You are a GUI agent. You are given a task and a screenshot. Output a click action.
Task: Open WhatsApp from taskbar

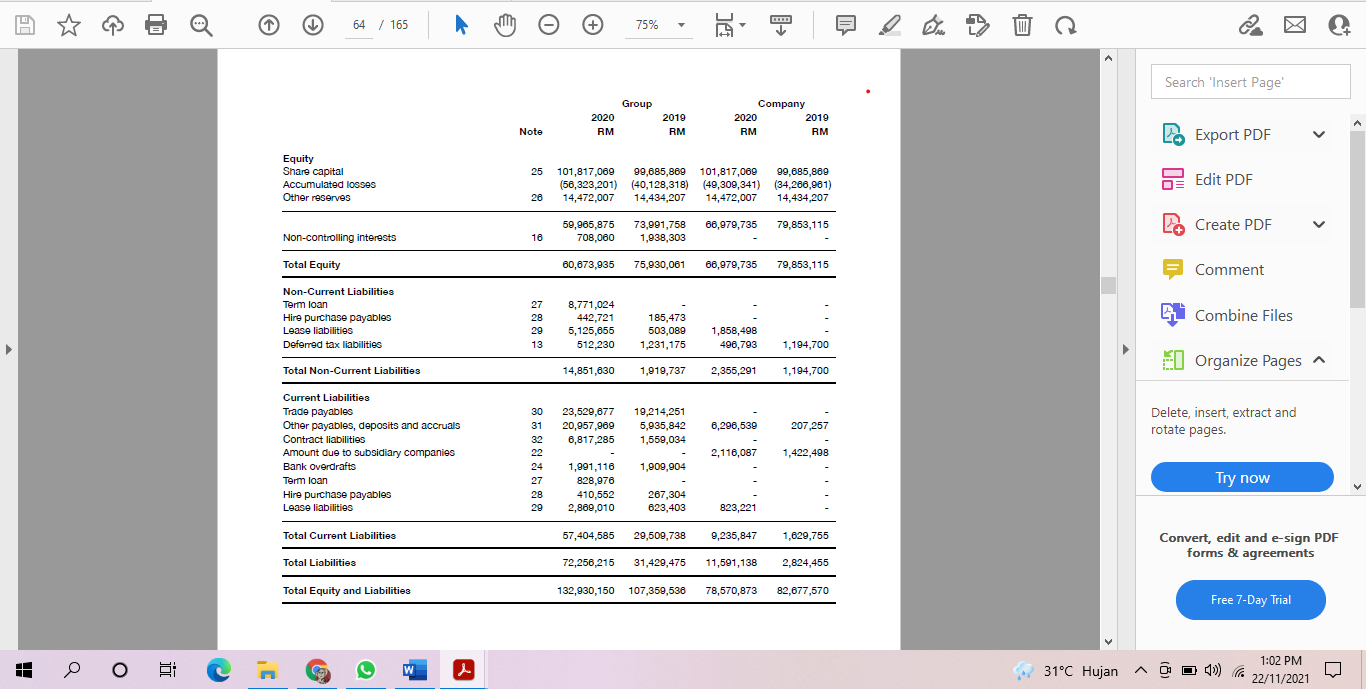[366, 671]
